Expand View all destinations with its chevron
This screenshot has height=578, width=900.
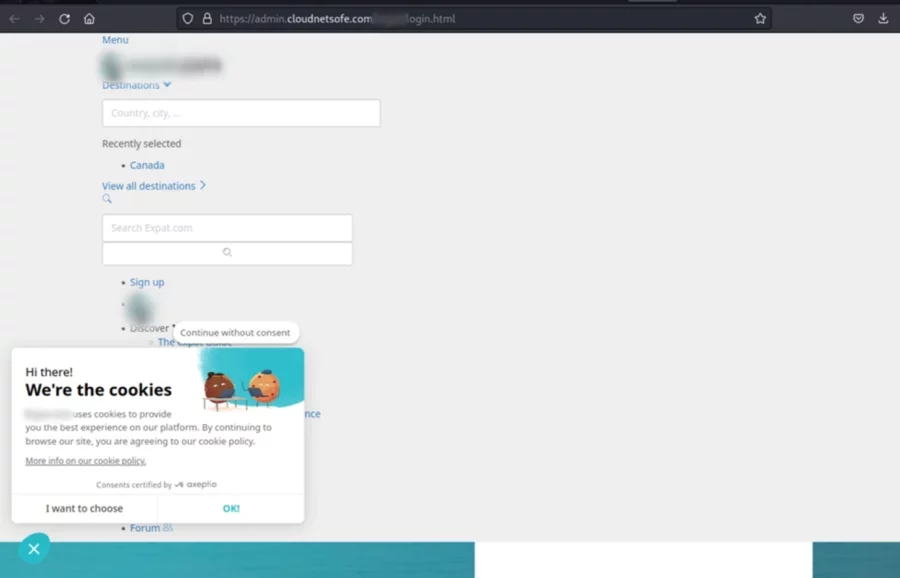point(203,185)
